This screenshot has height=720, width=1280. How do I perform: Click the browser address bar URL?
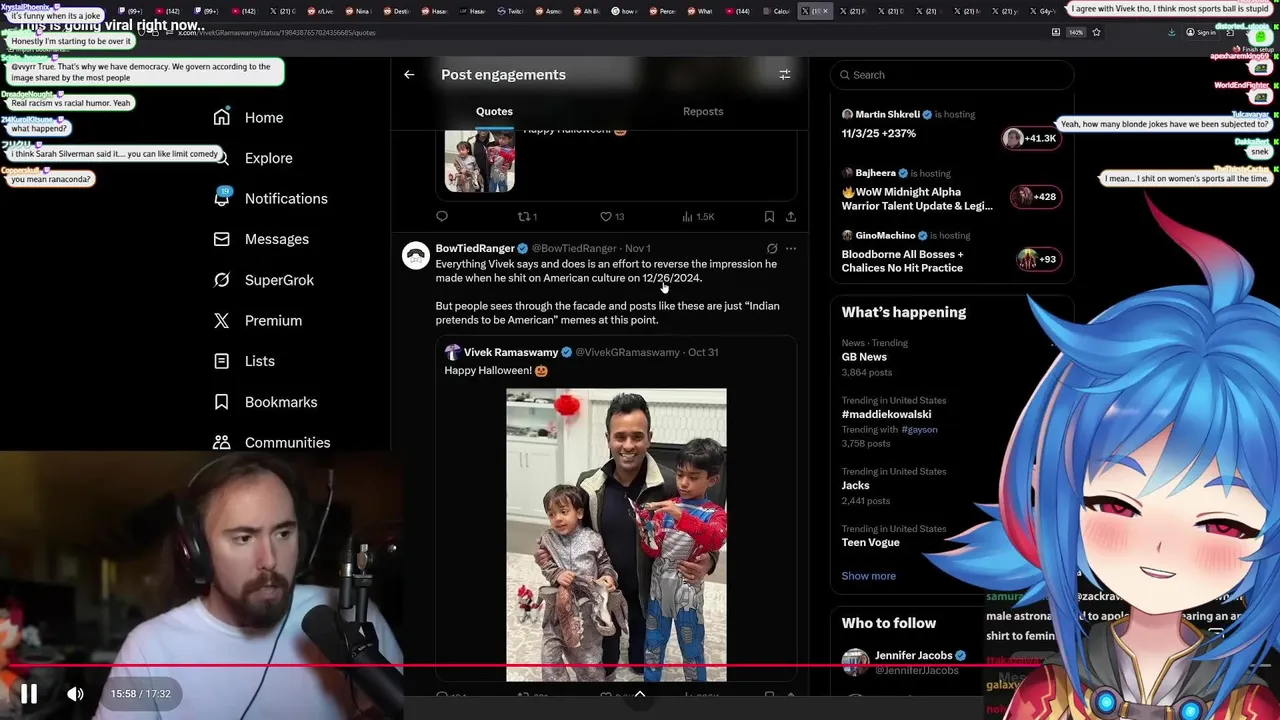[x=276, y=32]
